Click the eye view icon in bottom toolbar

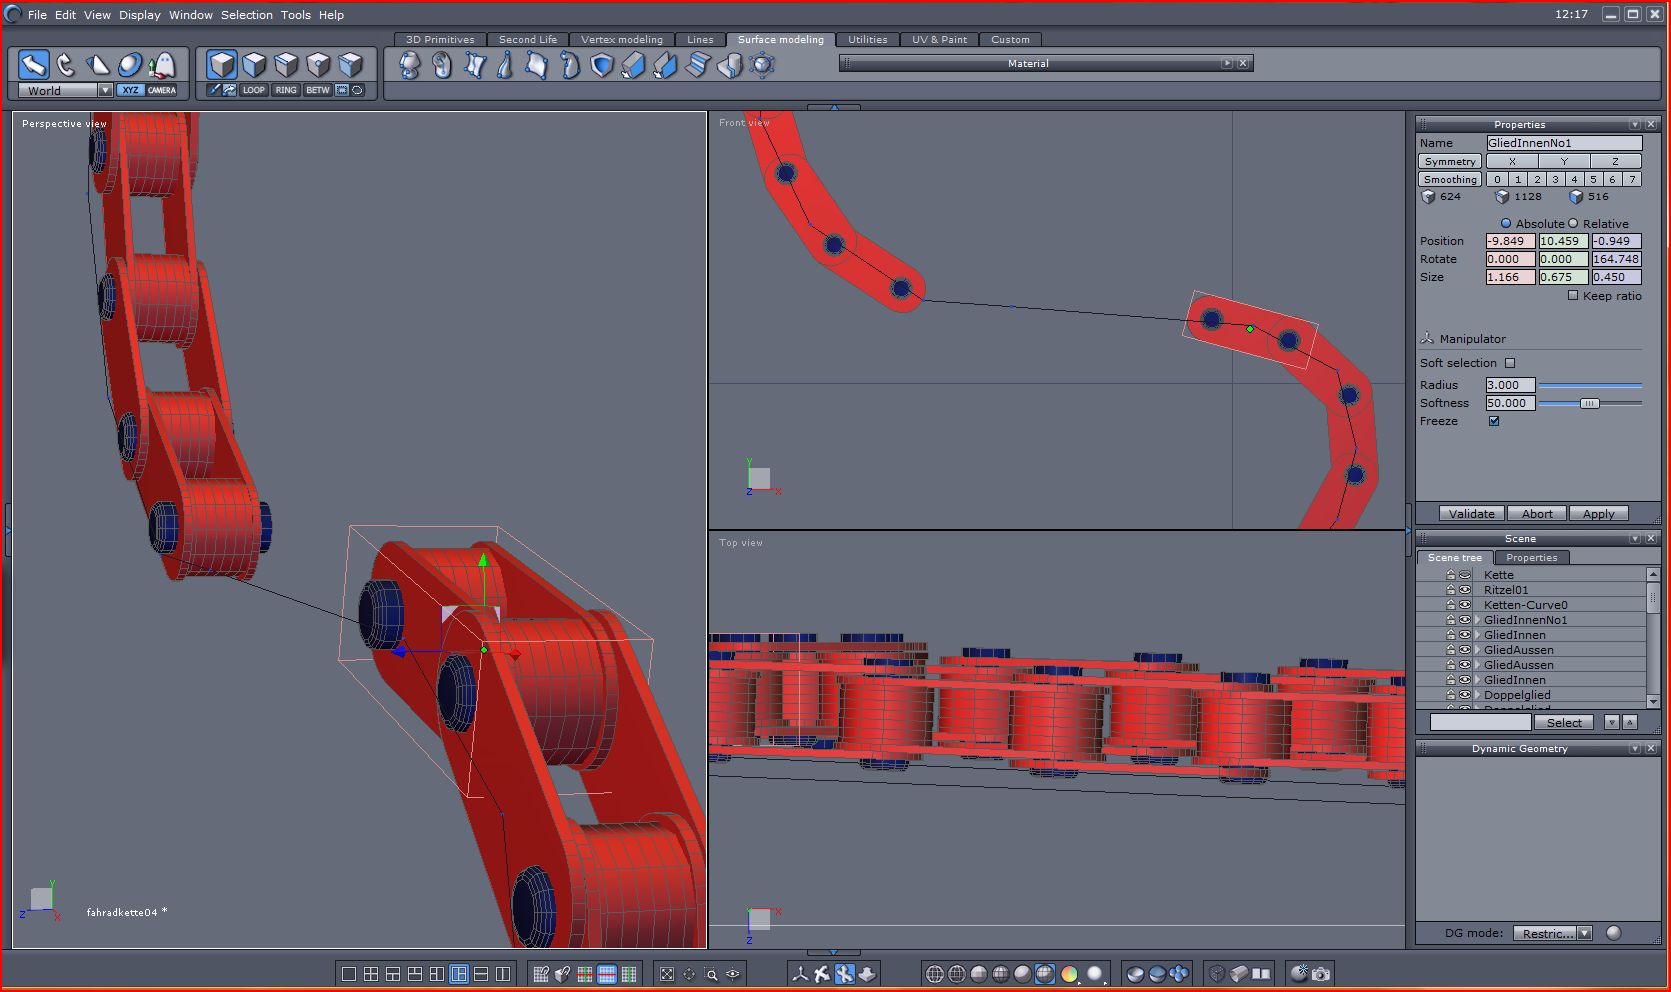coord(733,974)
